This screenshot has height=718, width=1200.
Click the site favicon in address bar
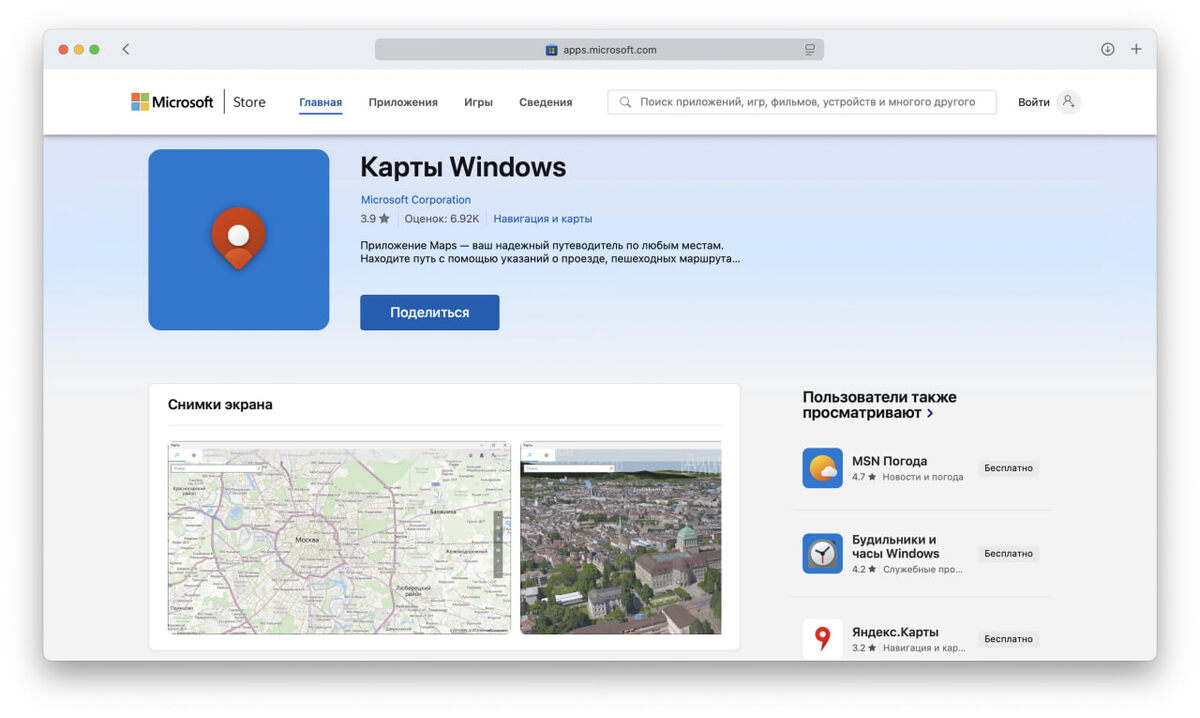551,50
